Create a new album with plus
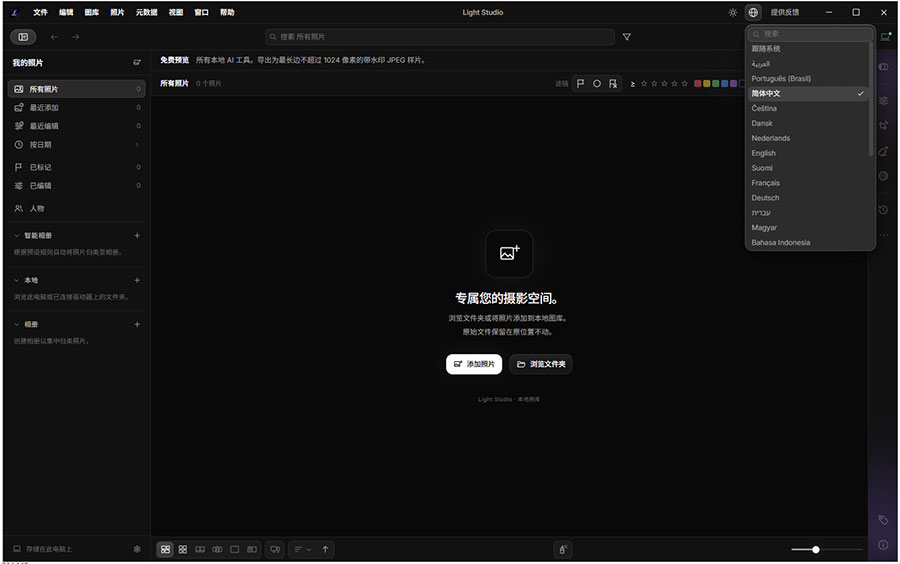This screenshot has height=564, width=900. [137, 324]
